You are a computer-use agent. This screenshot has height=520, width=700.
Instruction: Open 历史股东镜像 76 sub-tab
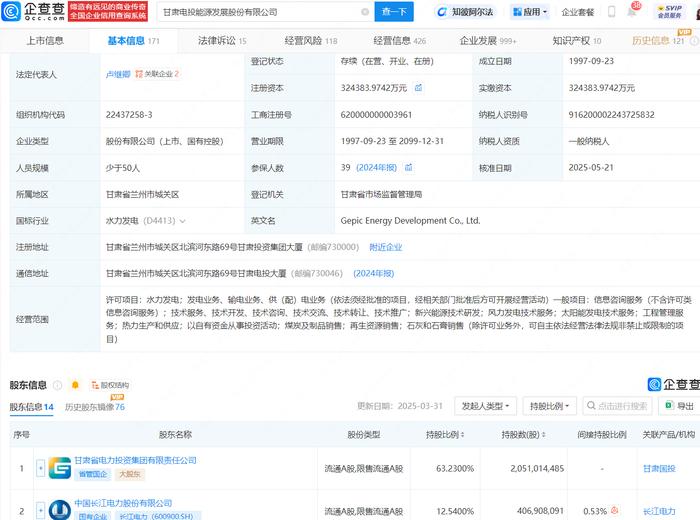(95, 407)
